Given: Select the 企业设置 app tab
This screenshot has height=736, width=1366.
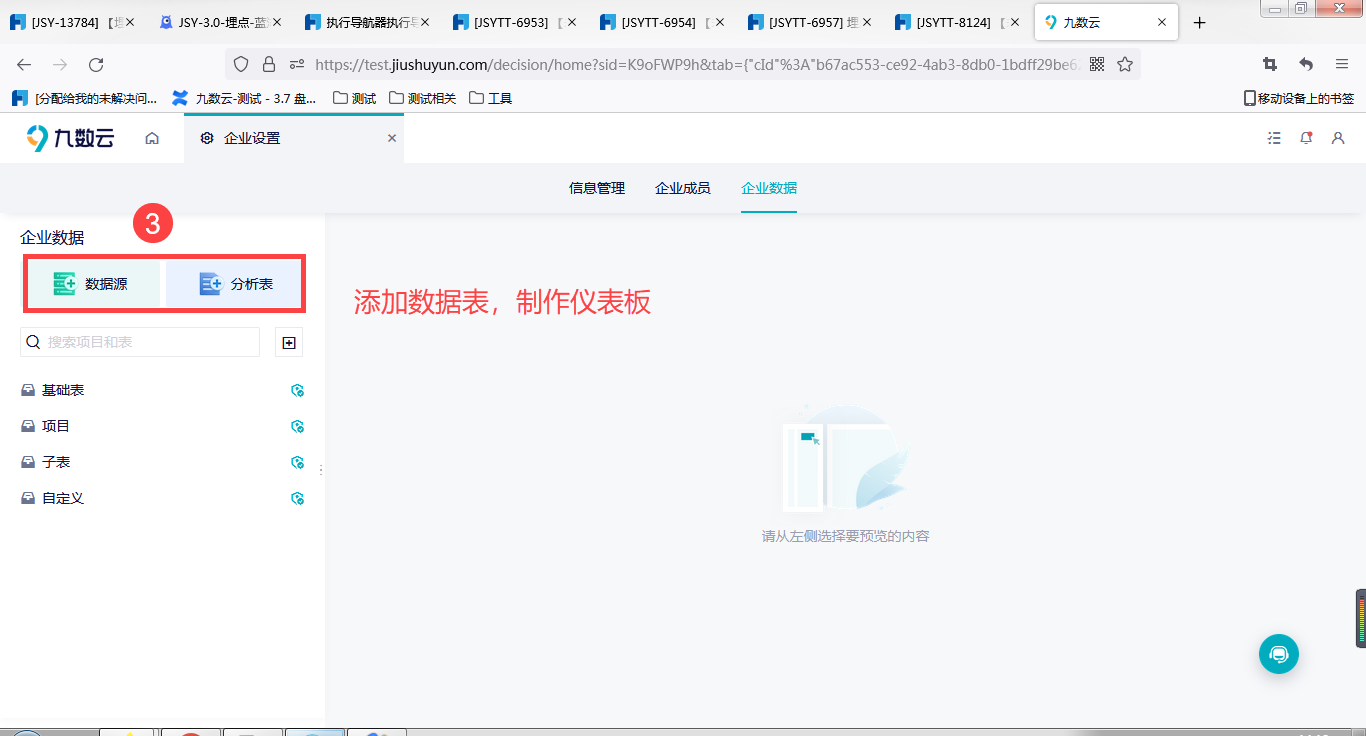Looking at the screenshot, I should coord(294,138).
